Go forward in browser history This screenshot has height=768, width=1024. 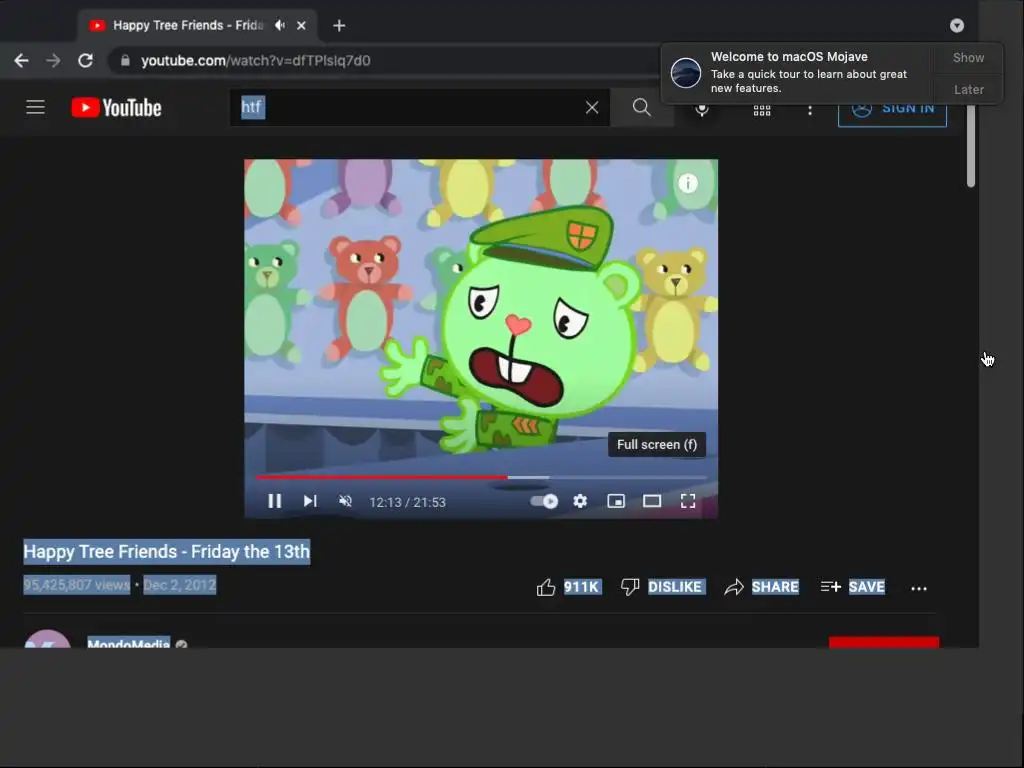54,61
